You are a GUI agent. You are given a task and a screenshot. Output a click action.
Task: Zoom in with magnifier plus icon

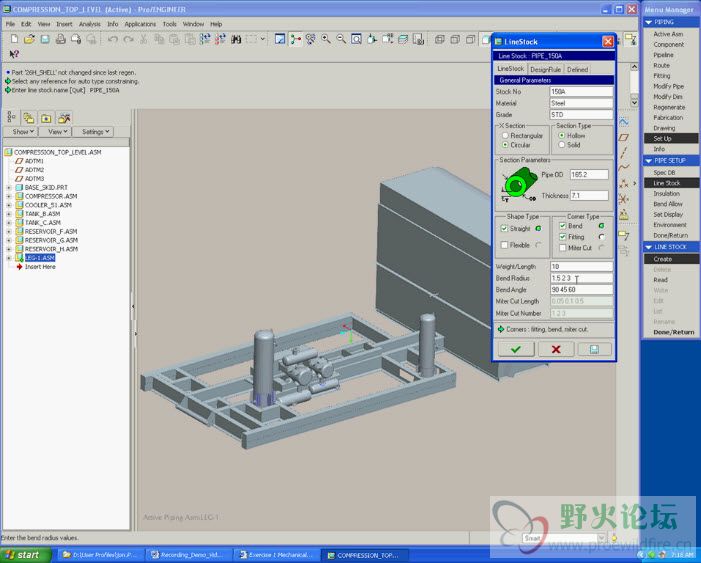click(326, 39)
